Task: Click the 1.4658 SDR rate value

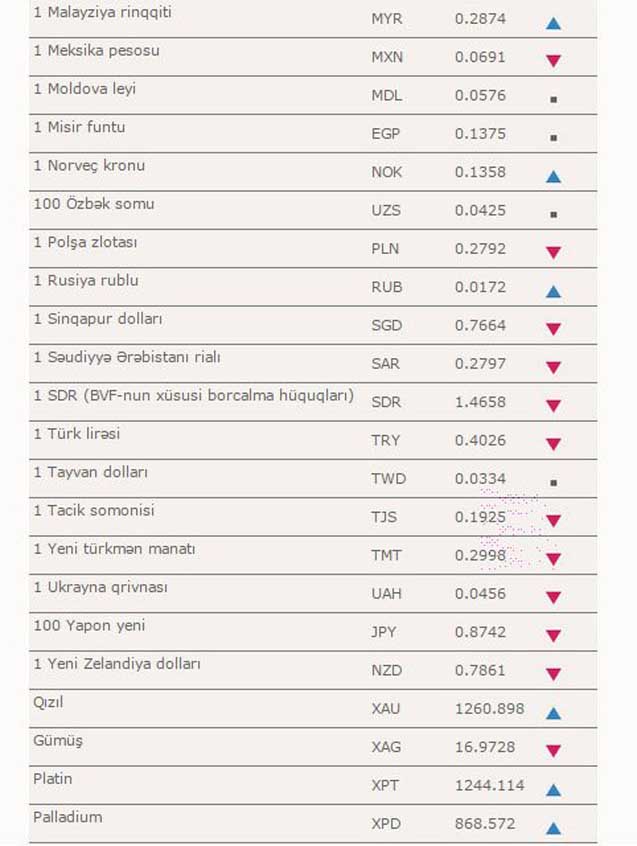Action: coord(480,402)
